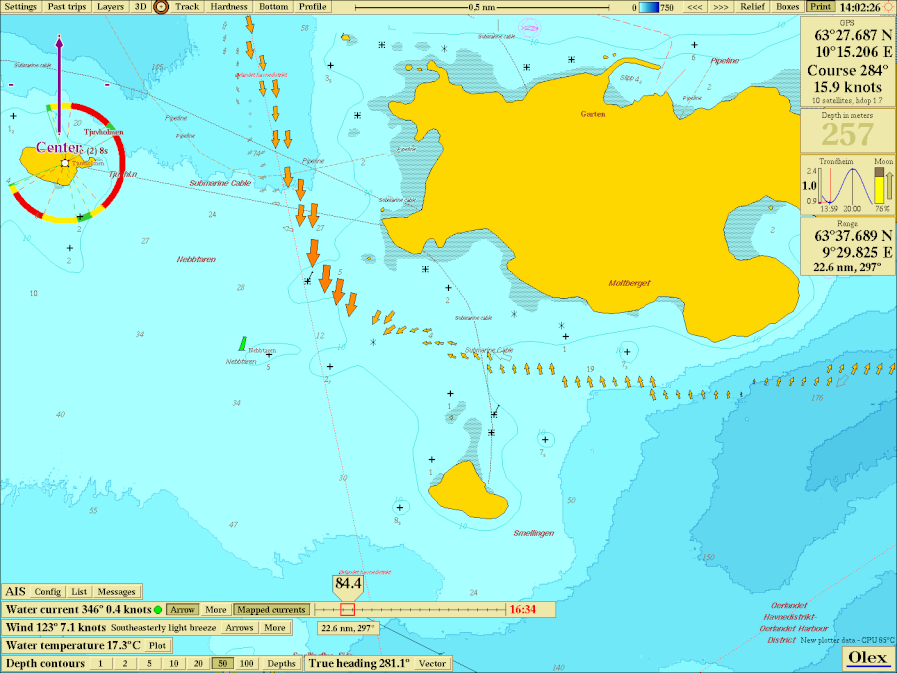The width and height of the screenshot is (897, 673).
Task: Click the Olex logo
Action: click(866, 657)
